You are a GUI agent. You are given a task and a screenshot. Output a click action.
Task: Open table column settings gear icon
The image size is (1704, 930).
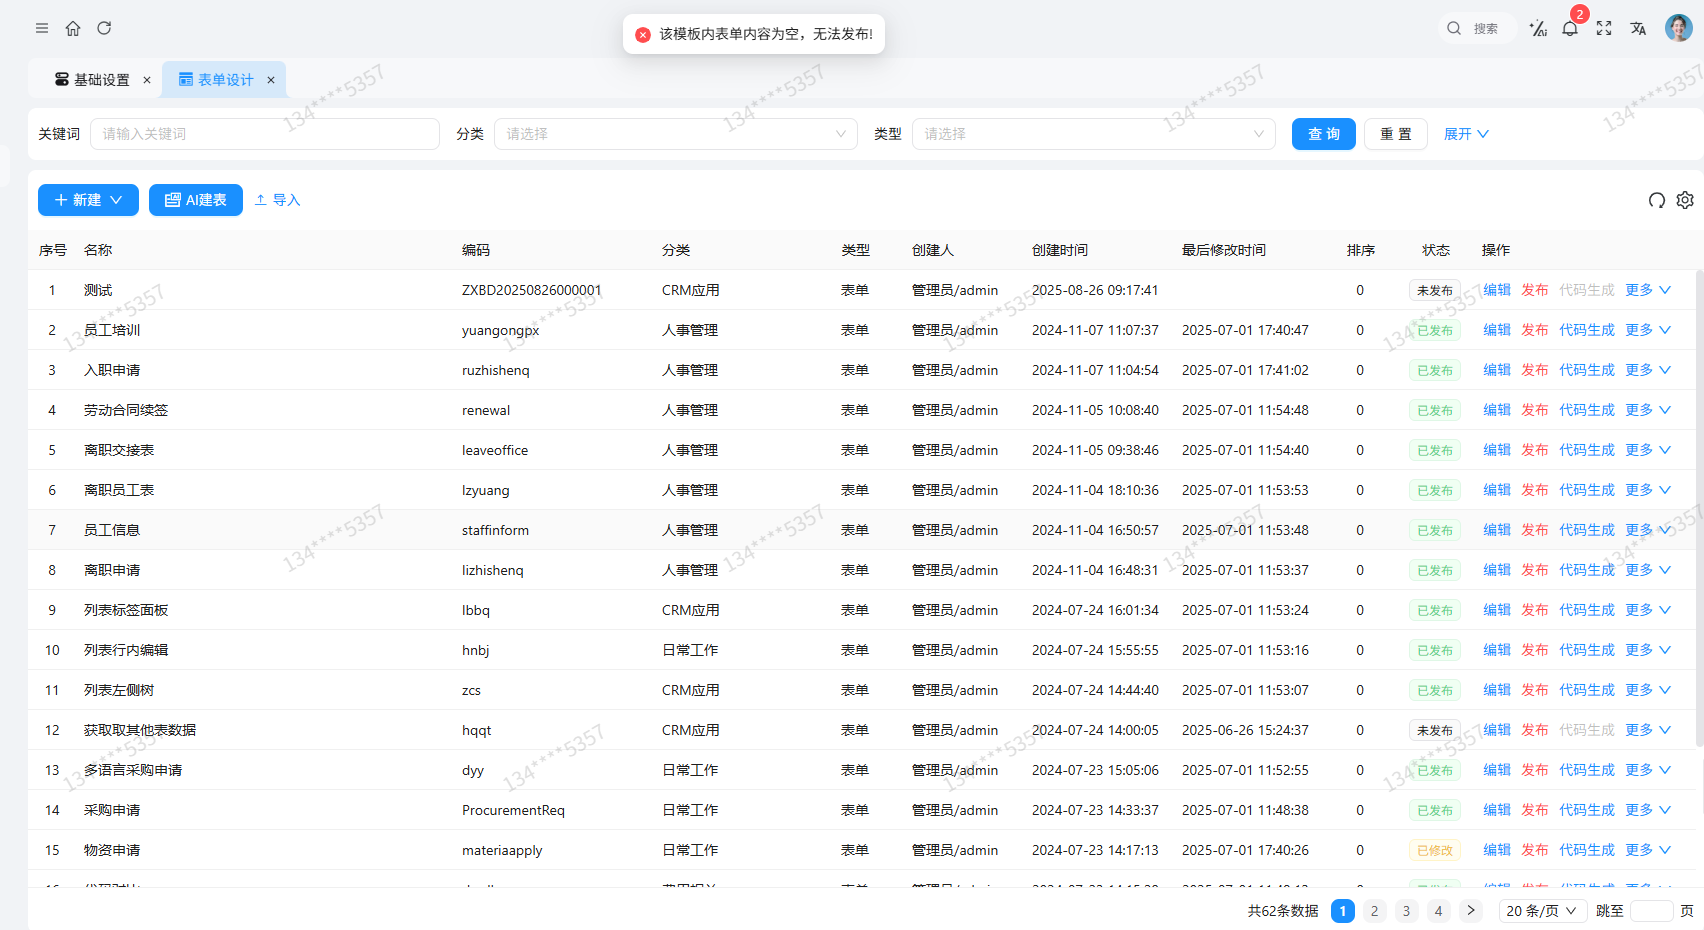(x=1685, y=200)
